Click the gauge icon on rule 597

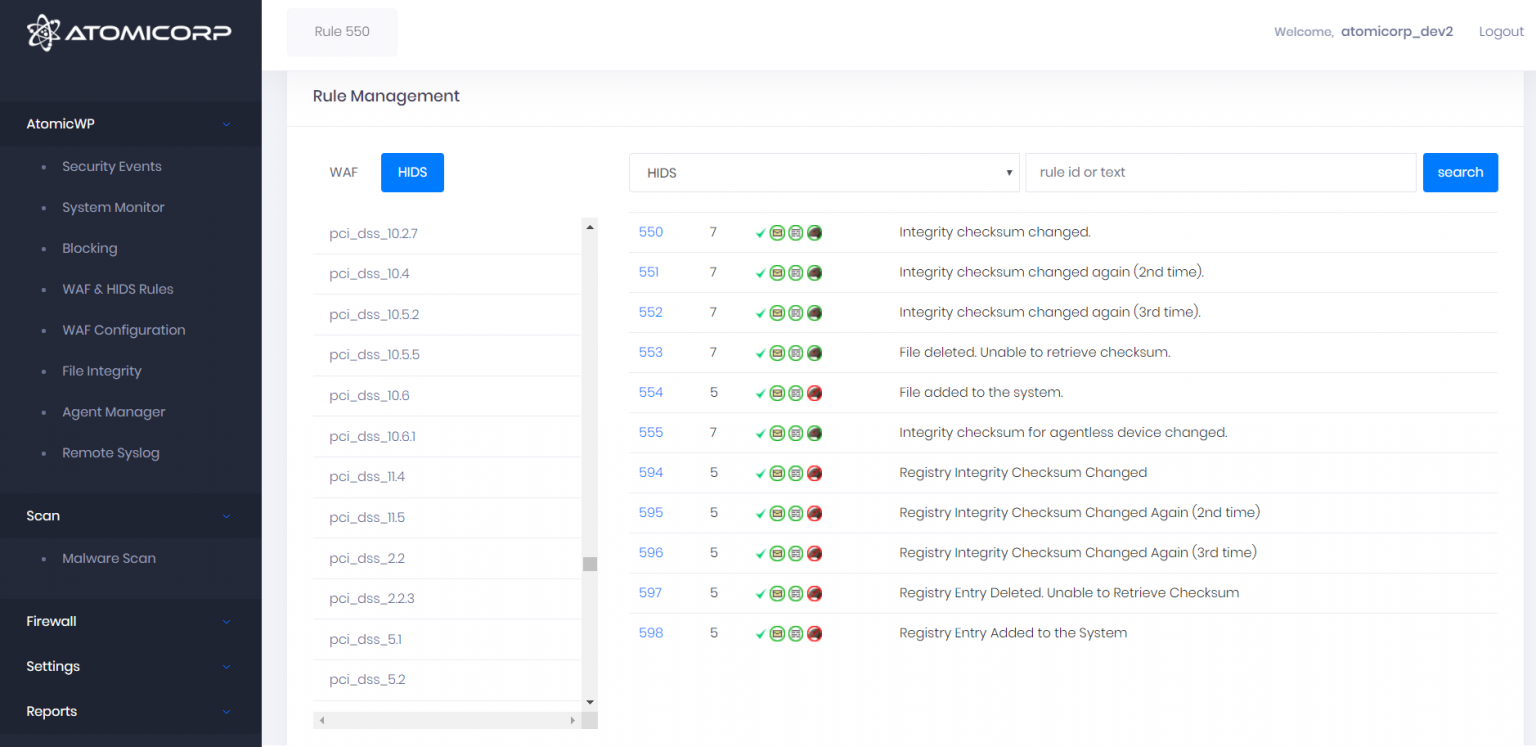(x=814, y=593)
